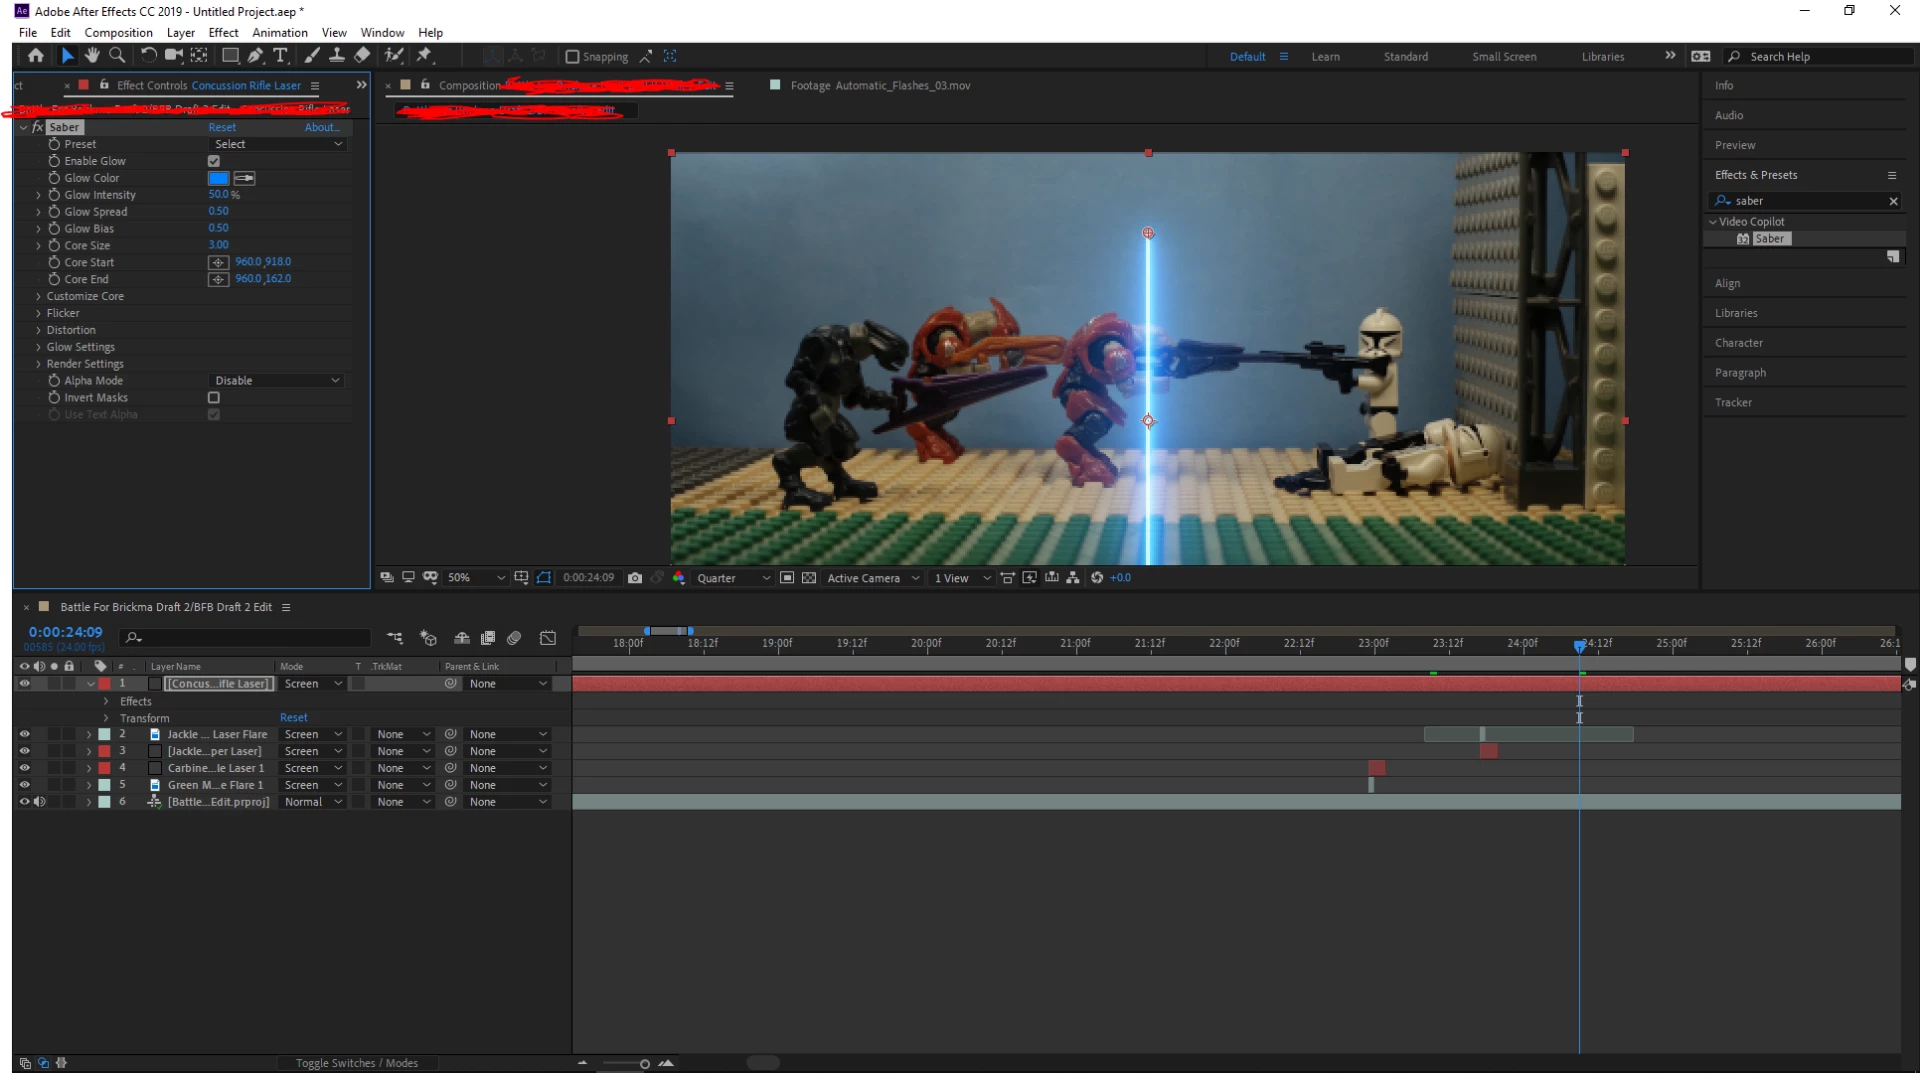Select the Rotation tool
Screen dimensions: 1920x1073
pos(148,56)
